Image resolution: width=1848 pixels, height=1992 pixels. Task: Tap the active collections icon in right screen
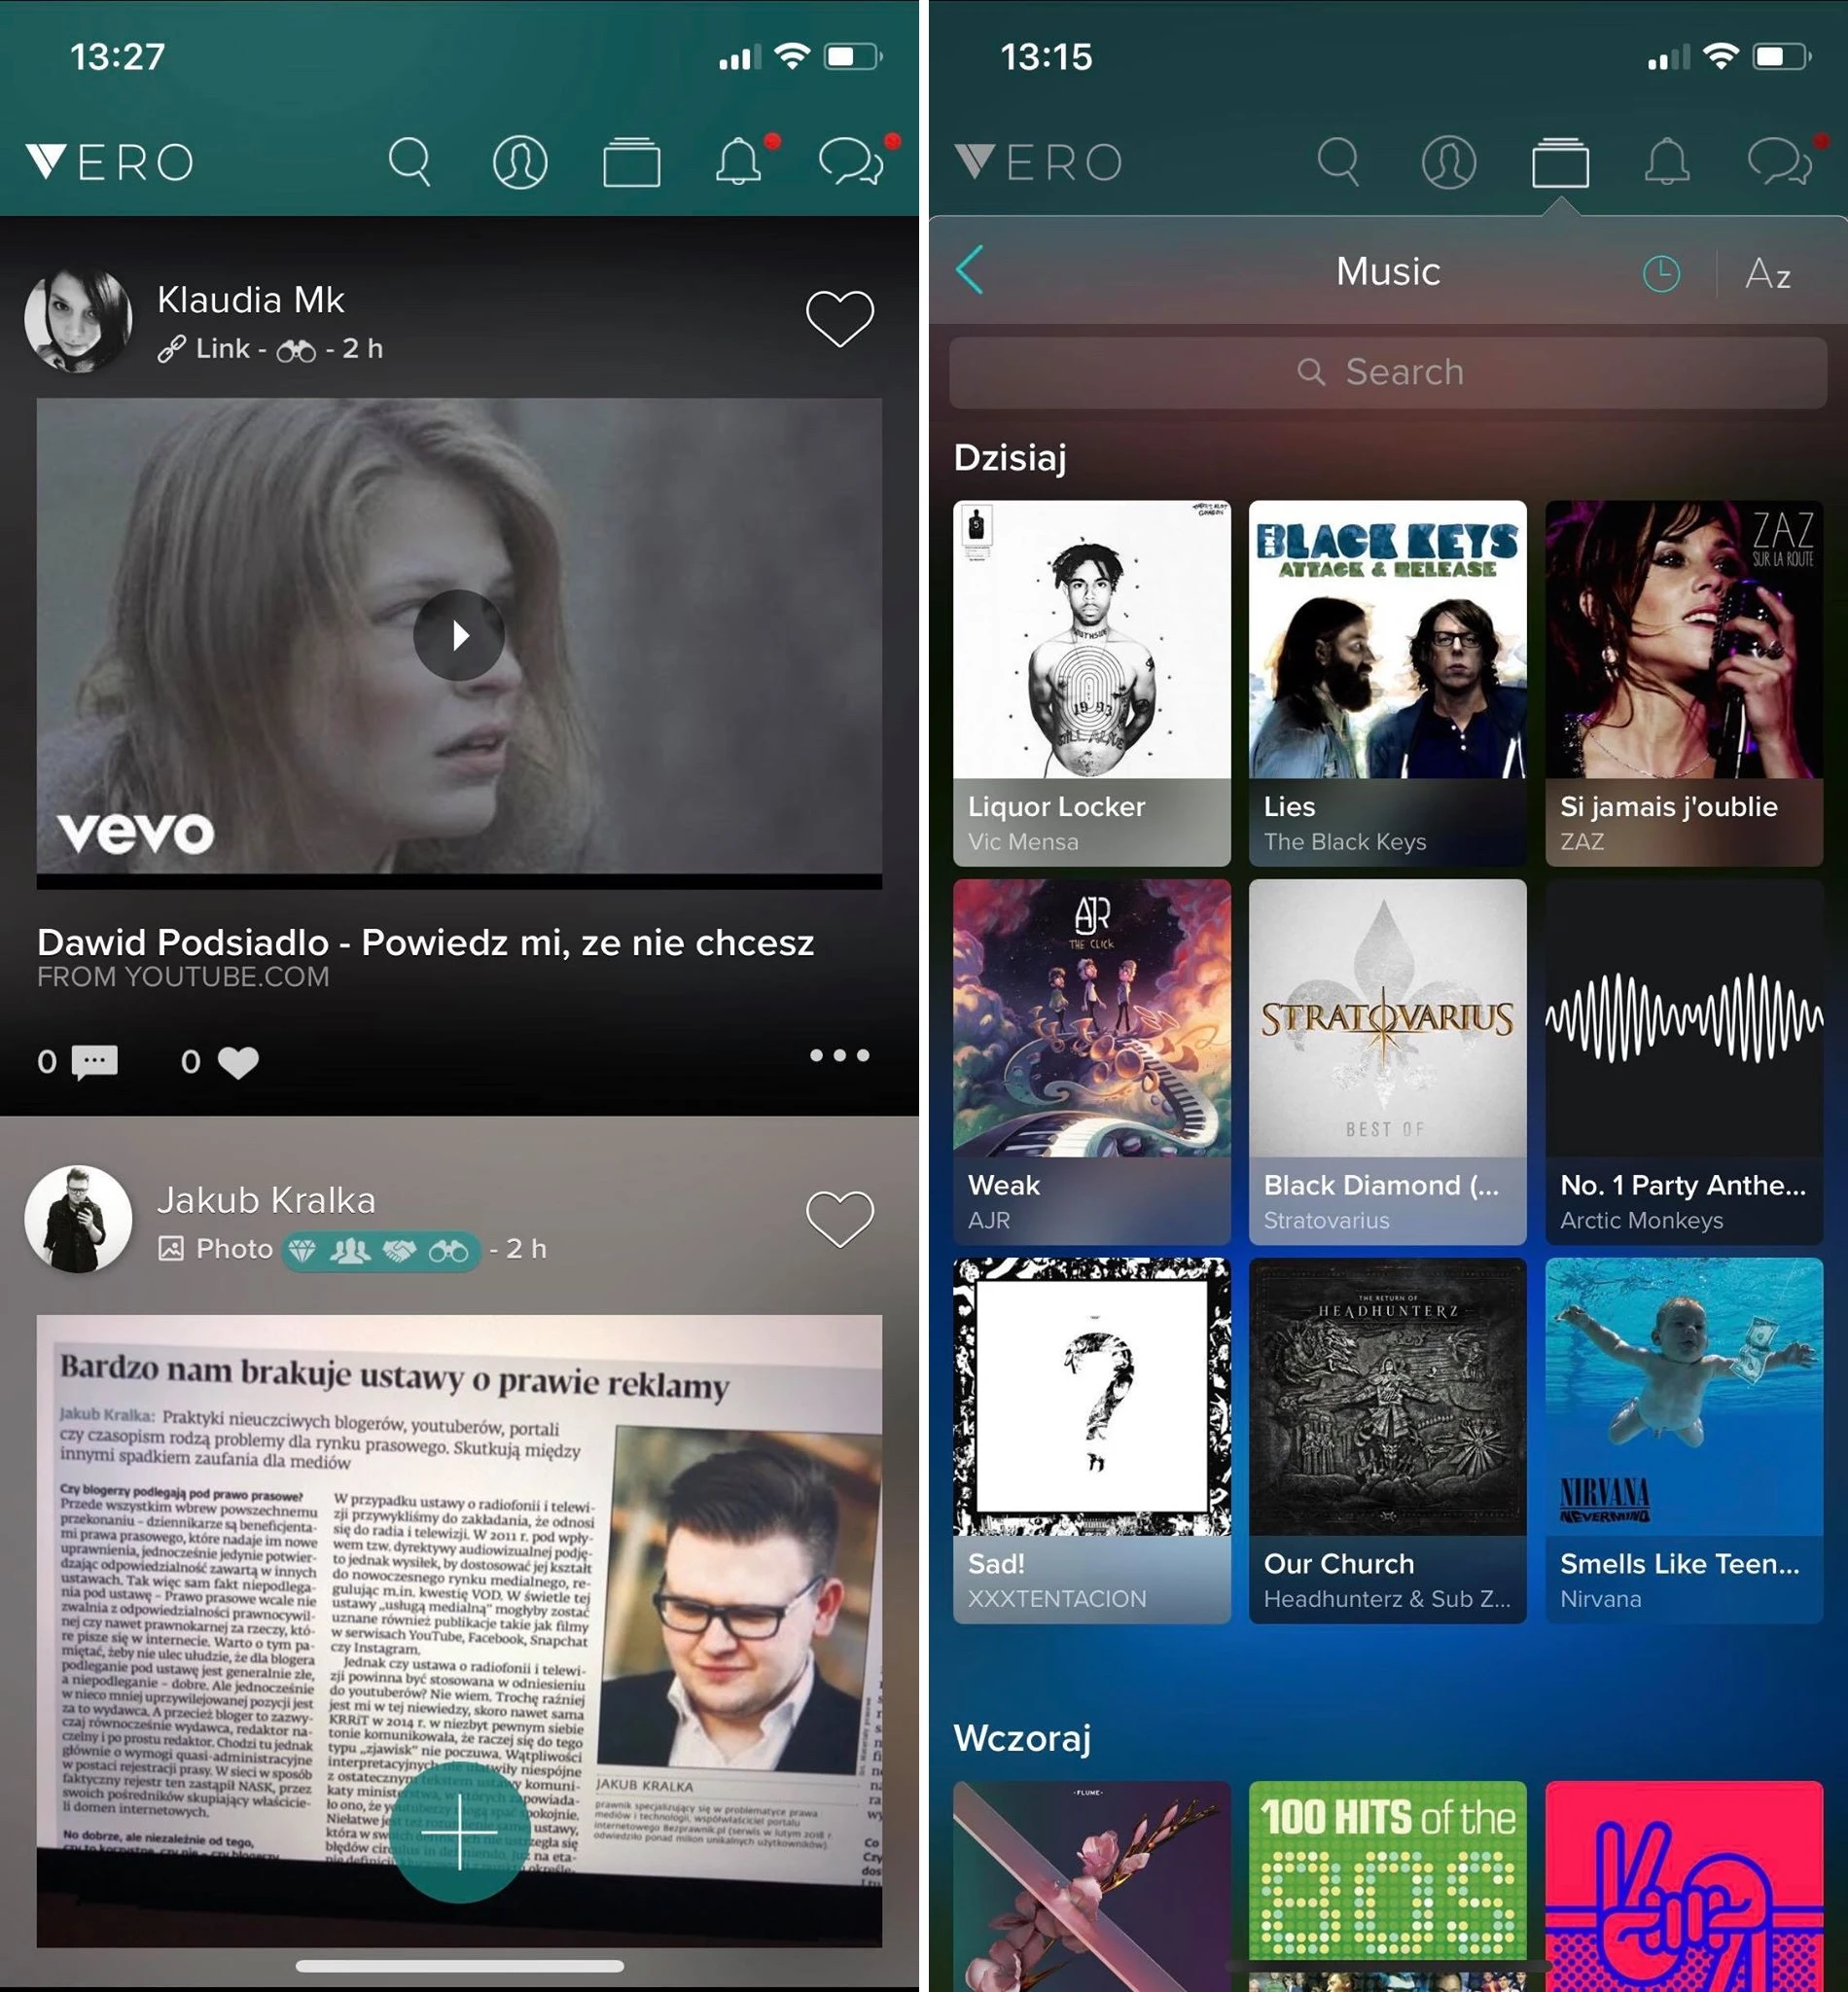1561,162
